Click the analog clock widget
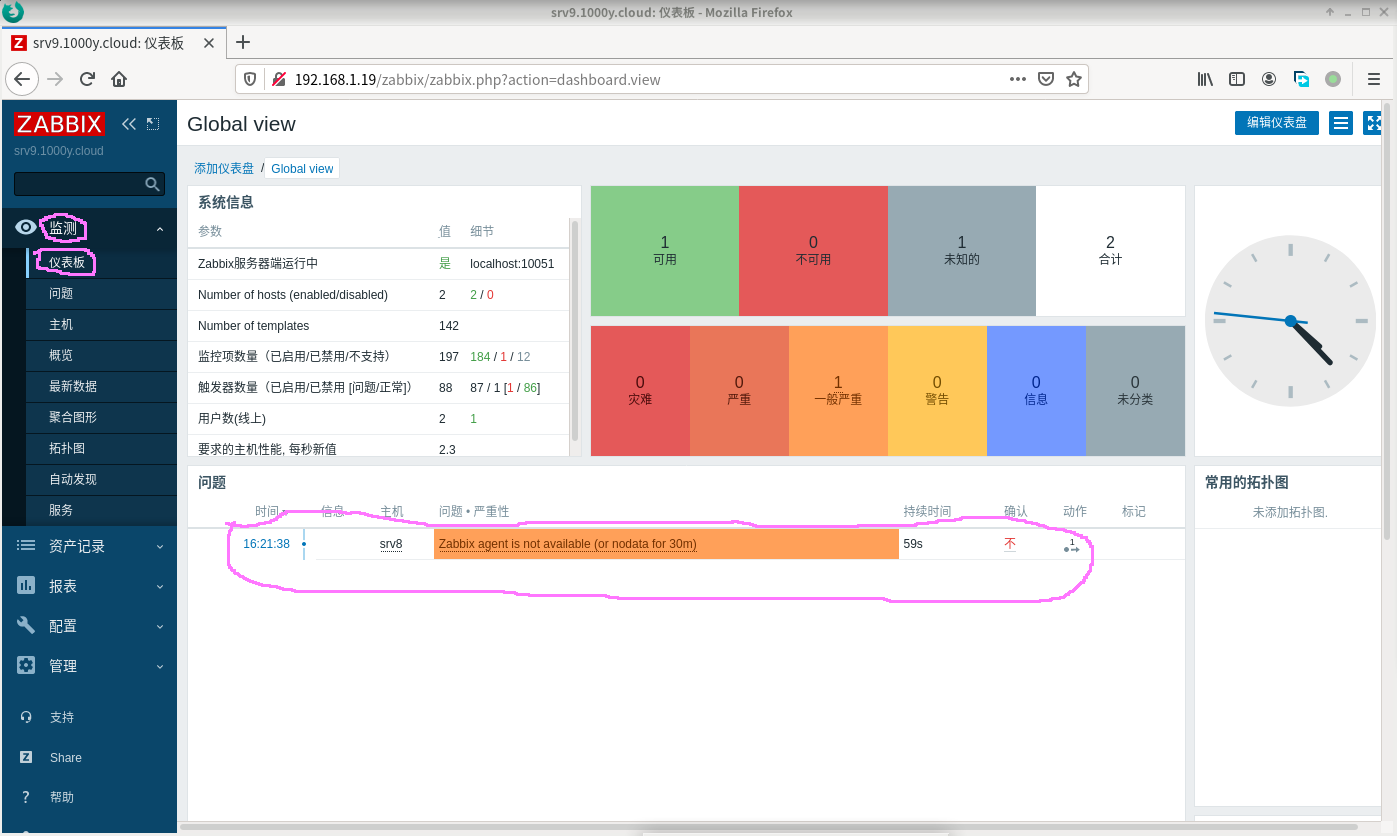The width and height of the screenshot is (1397, 836). click(1290, 321)
